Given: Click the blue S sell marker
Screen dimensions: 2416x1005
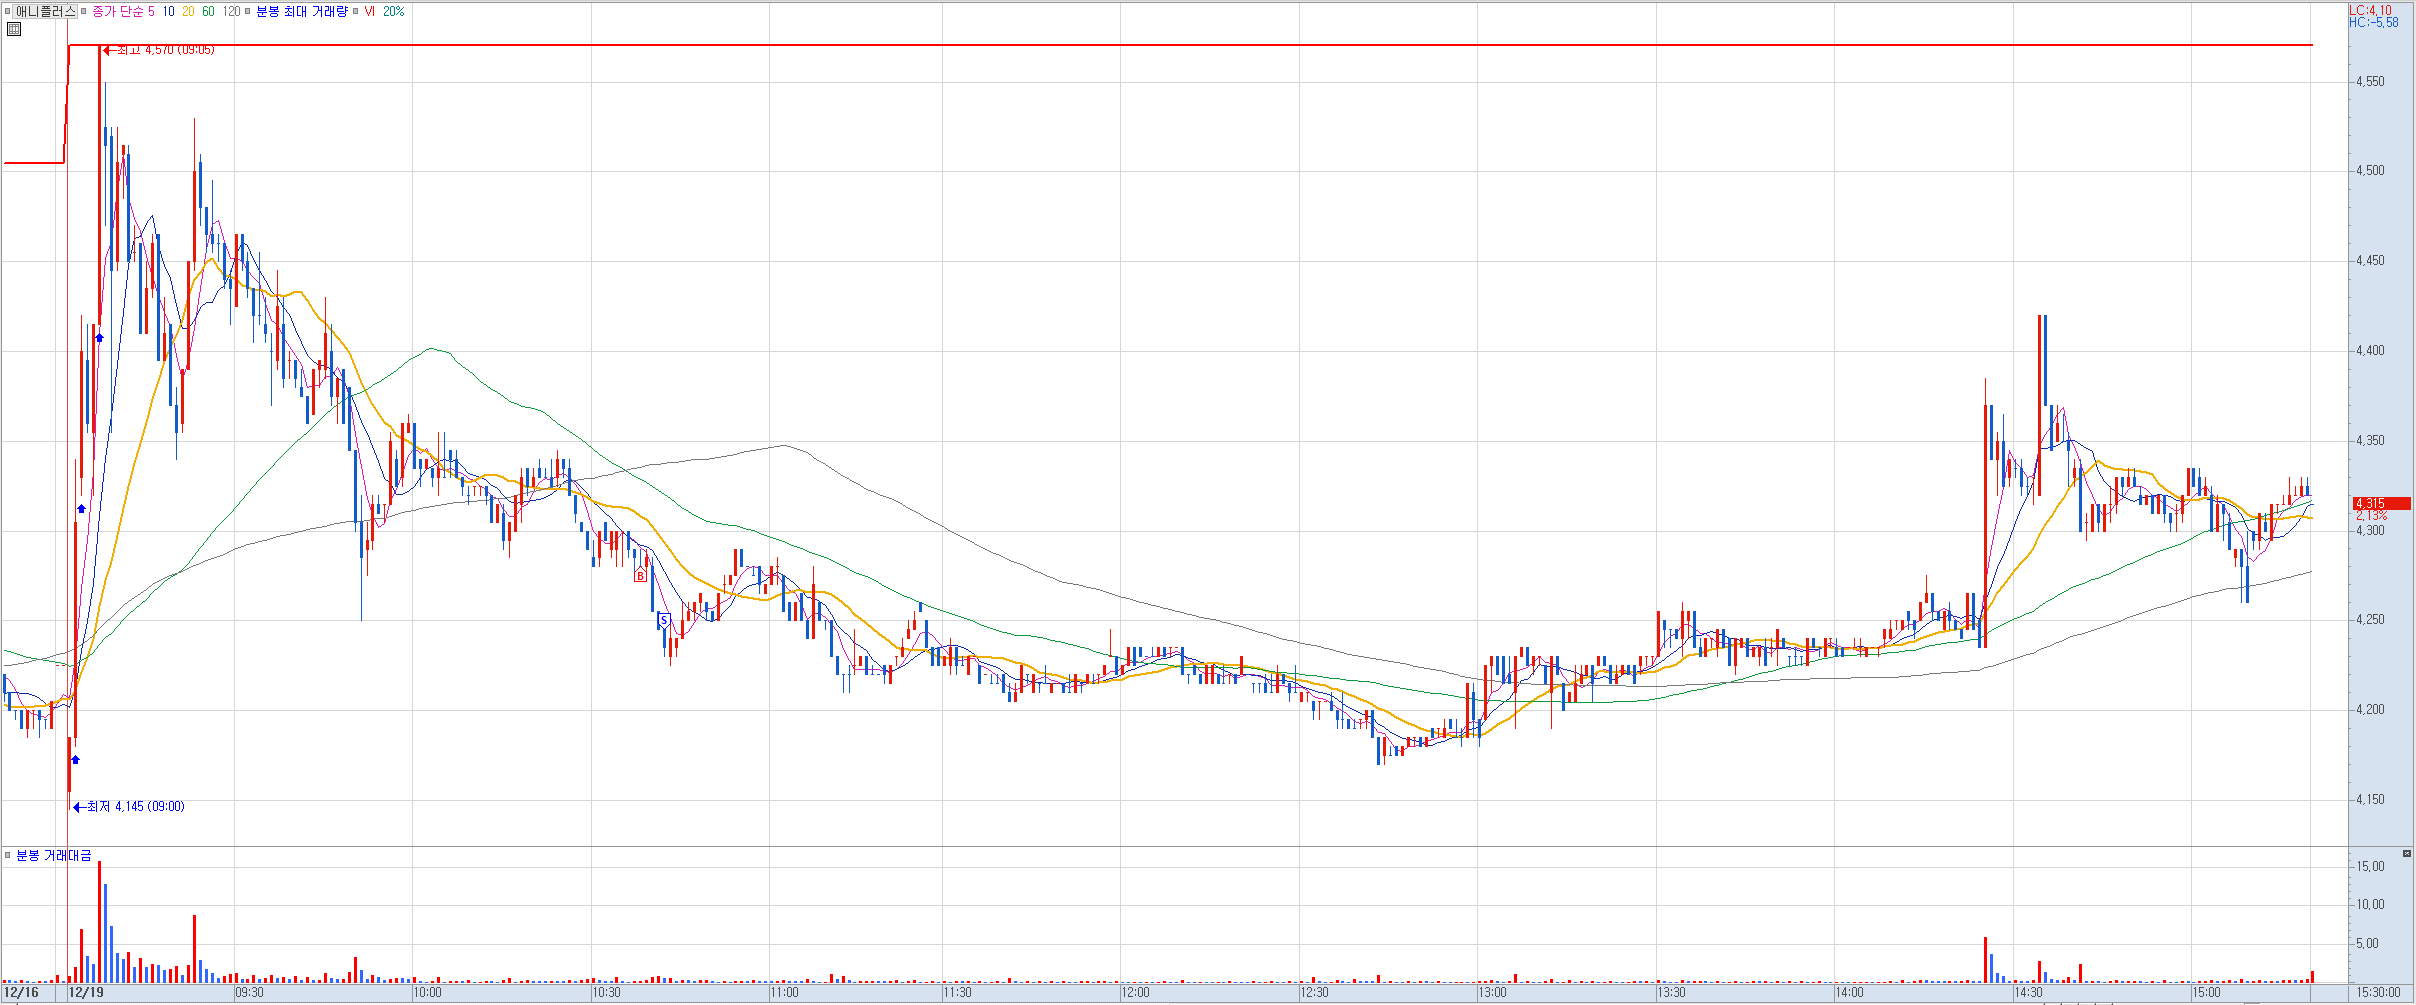Looking at the screenshot, I should 663,620.
